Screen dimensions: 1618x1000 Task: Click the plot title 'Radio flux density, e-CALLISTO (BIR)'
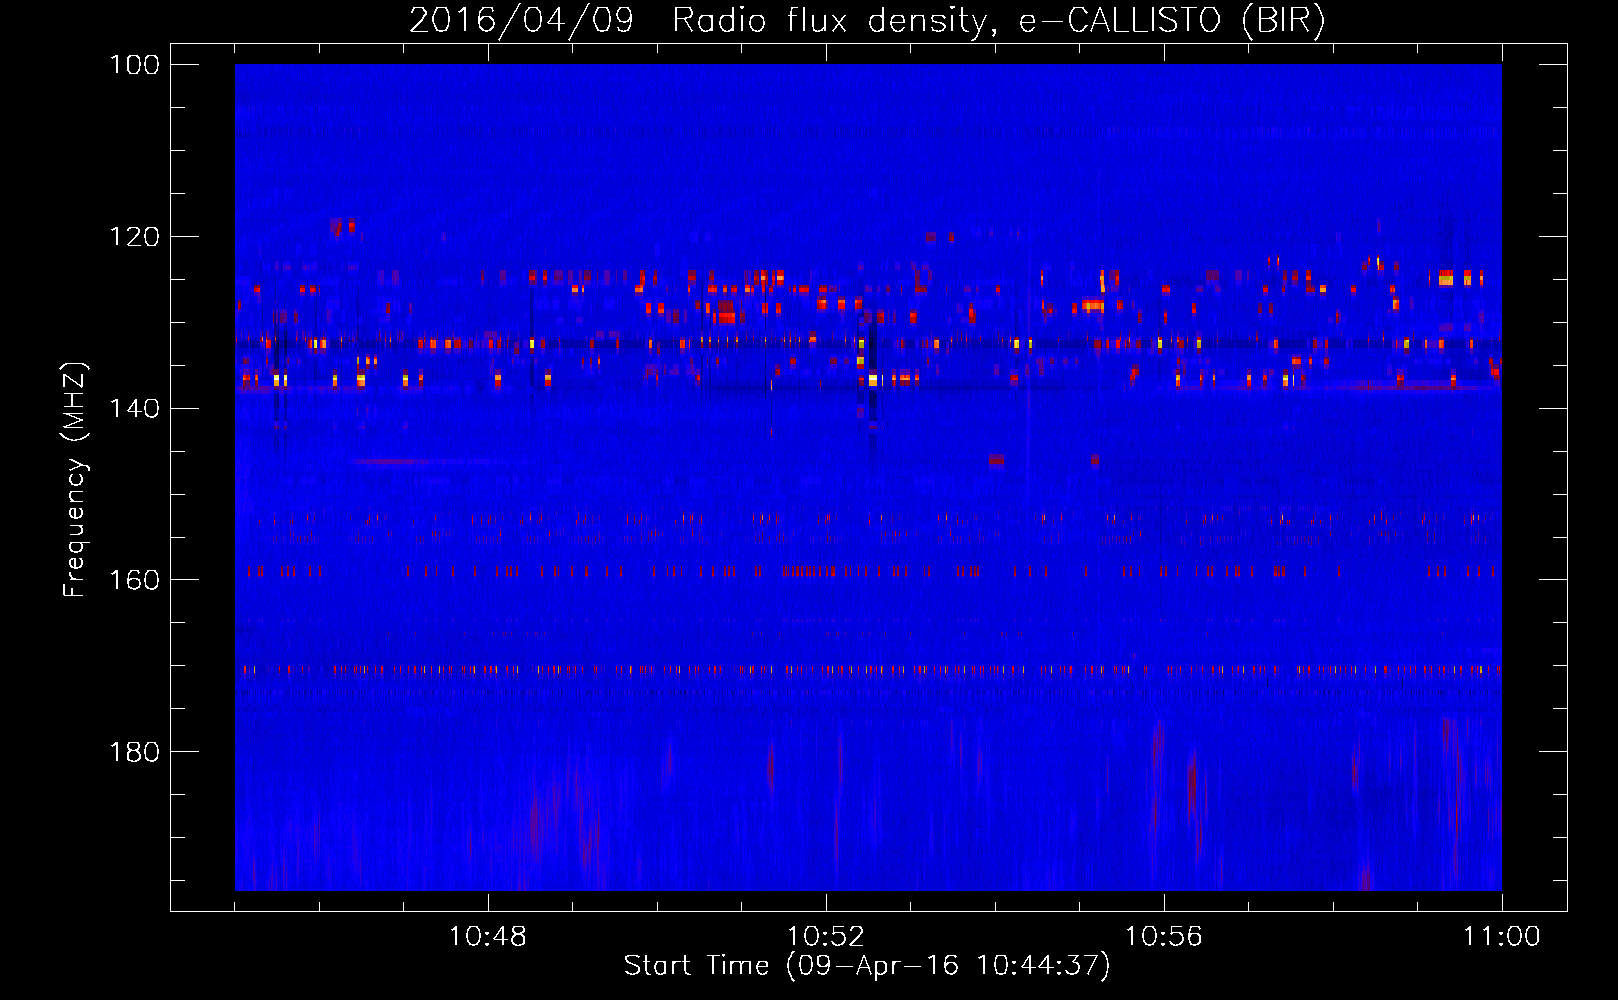[998, 21]
